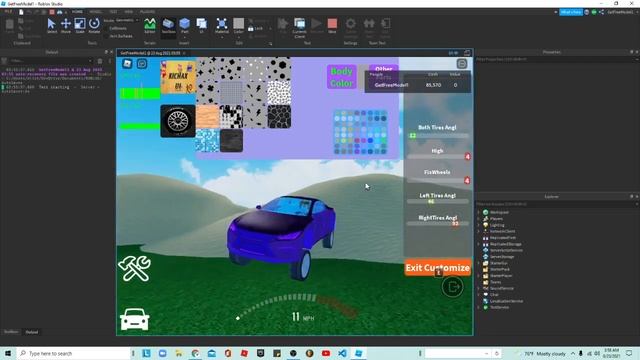Expand the ReplicatedStorage node
640x360 pixels.
coord(478,244)
